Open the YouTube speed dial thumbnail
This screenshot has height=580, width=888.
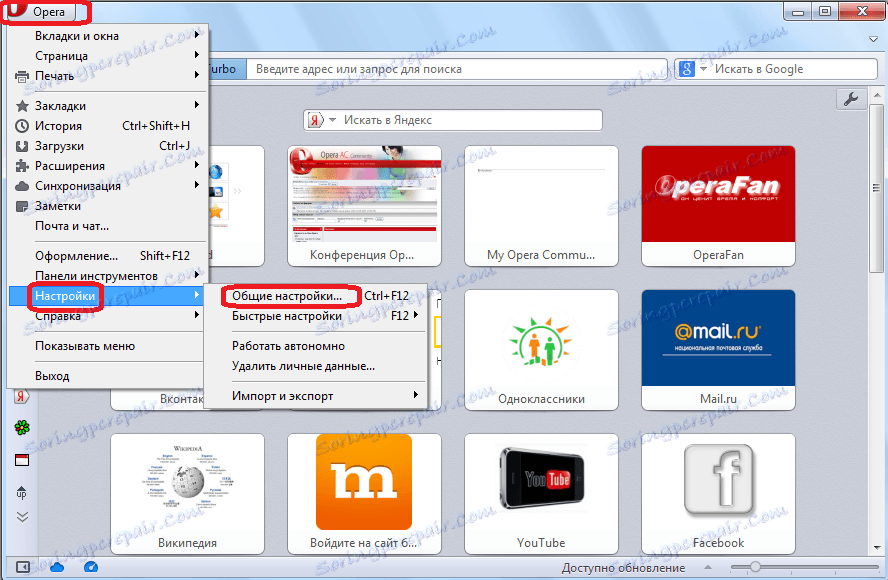[541, 494]
